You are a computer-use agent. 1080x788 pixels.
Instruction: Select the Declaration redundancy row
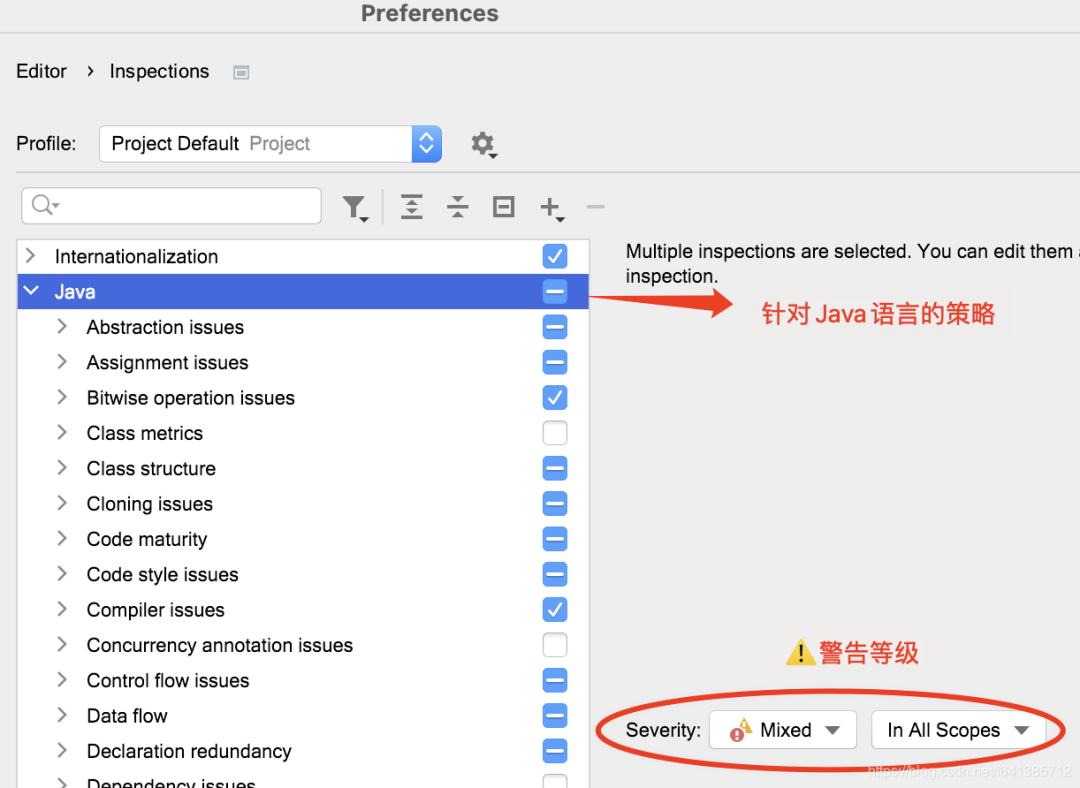(x=303, y=751)
